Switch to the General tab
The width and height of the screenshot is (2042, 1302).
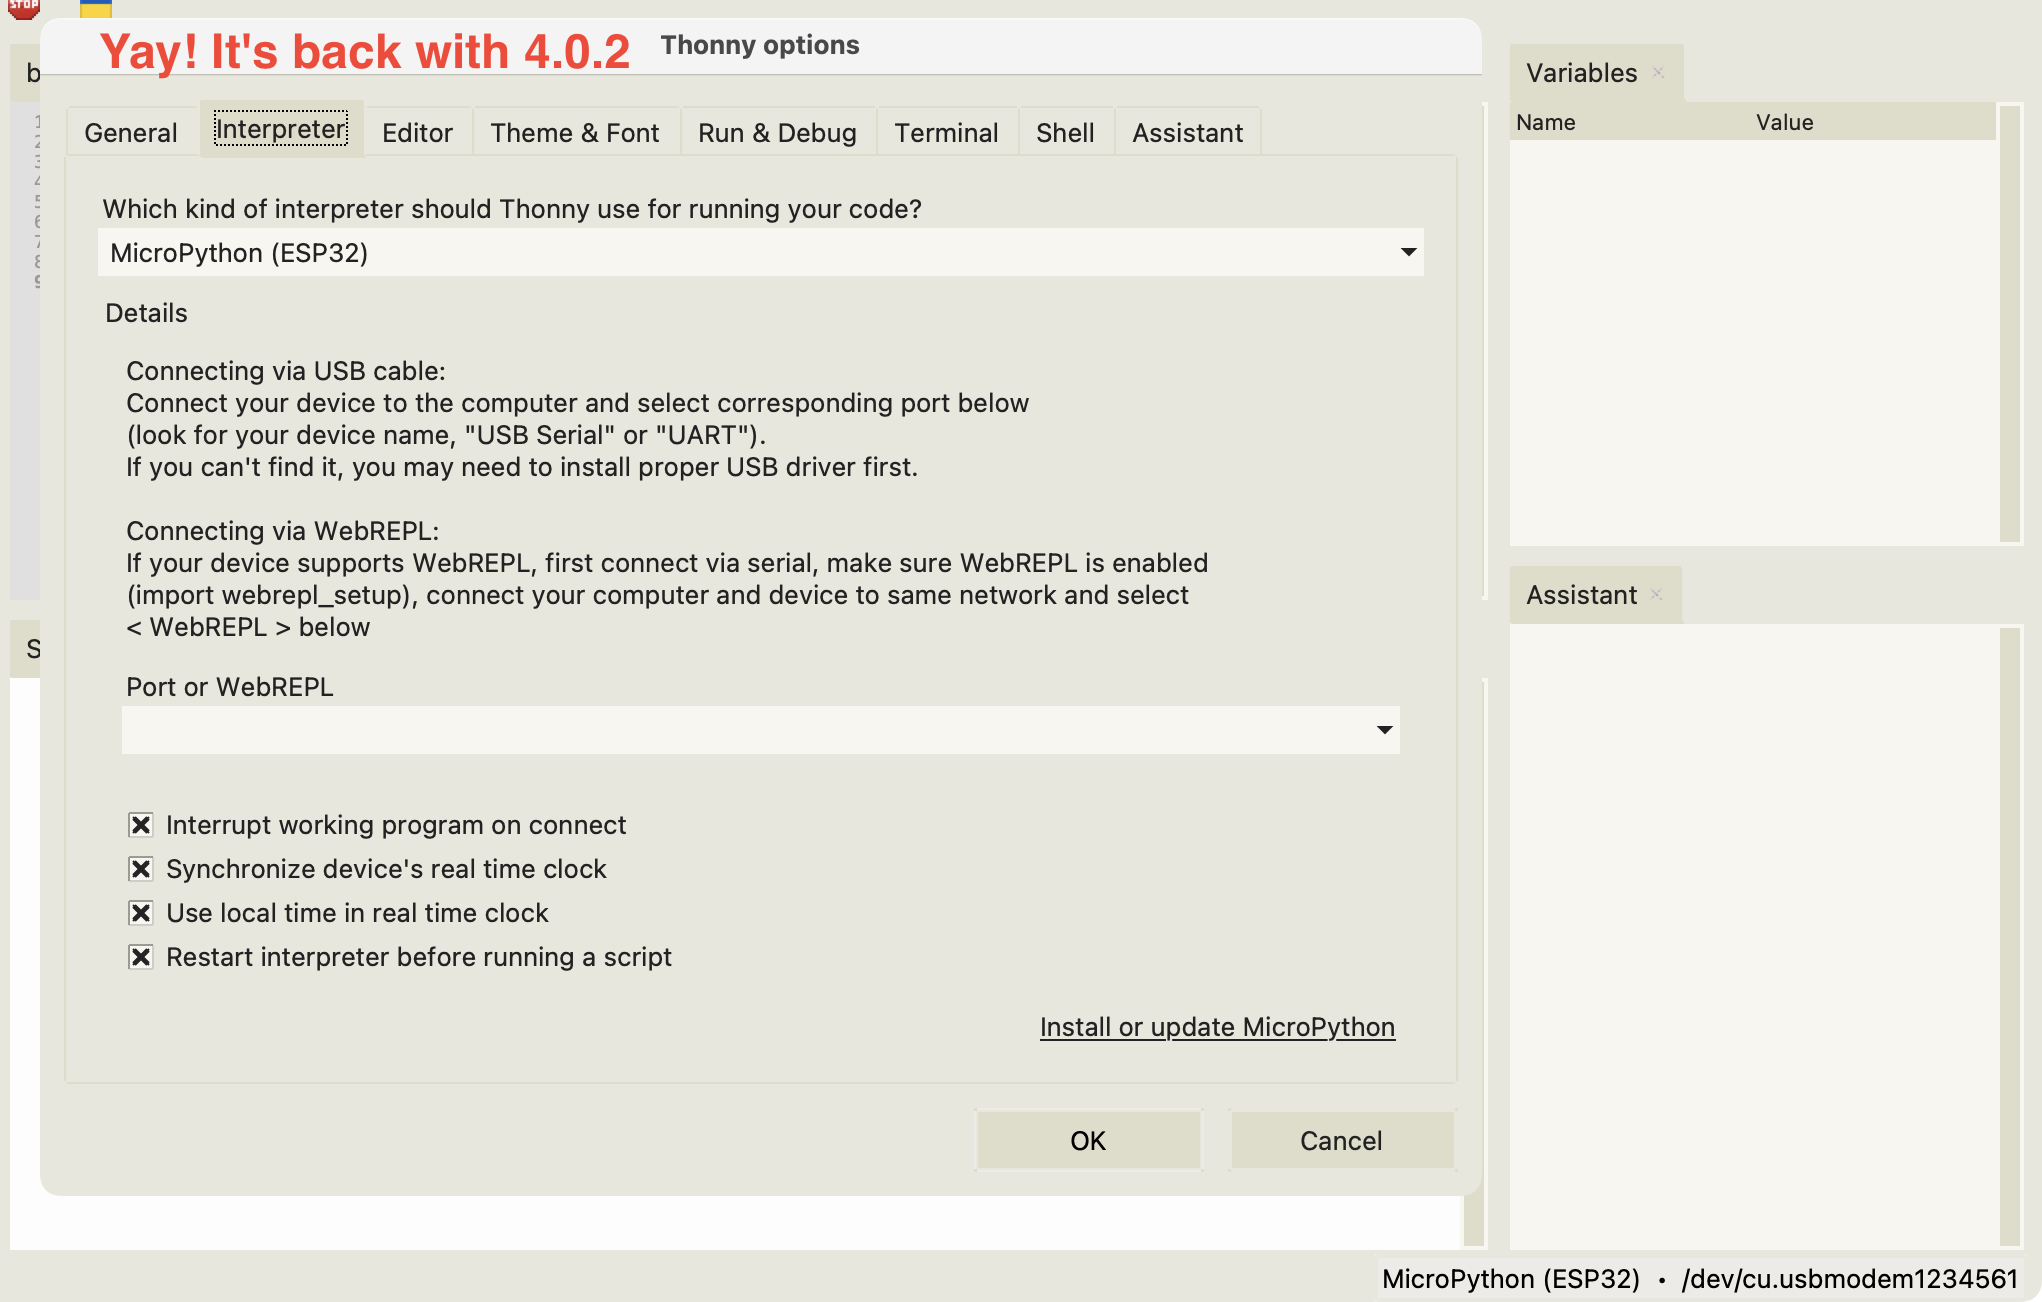coord(130,132)
